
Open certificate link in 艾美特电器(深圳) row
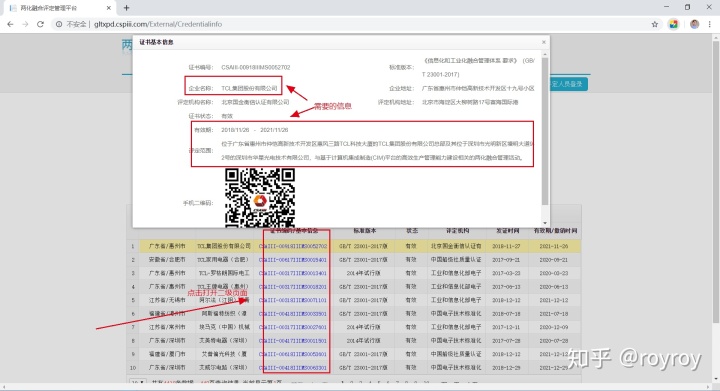tap(293, 341)
